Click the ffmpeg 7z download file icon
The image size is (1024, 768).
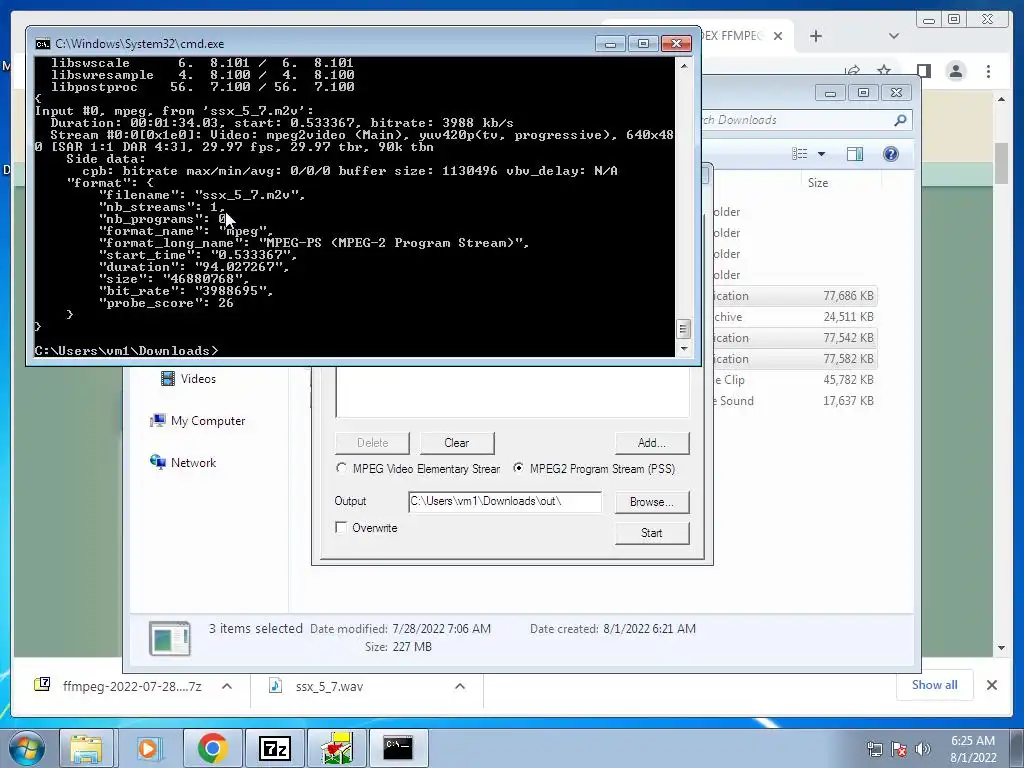pyautogui.click(x=42, y=684)
